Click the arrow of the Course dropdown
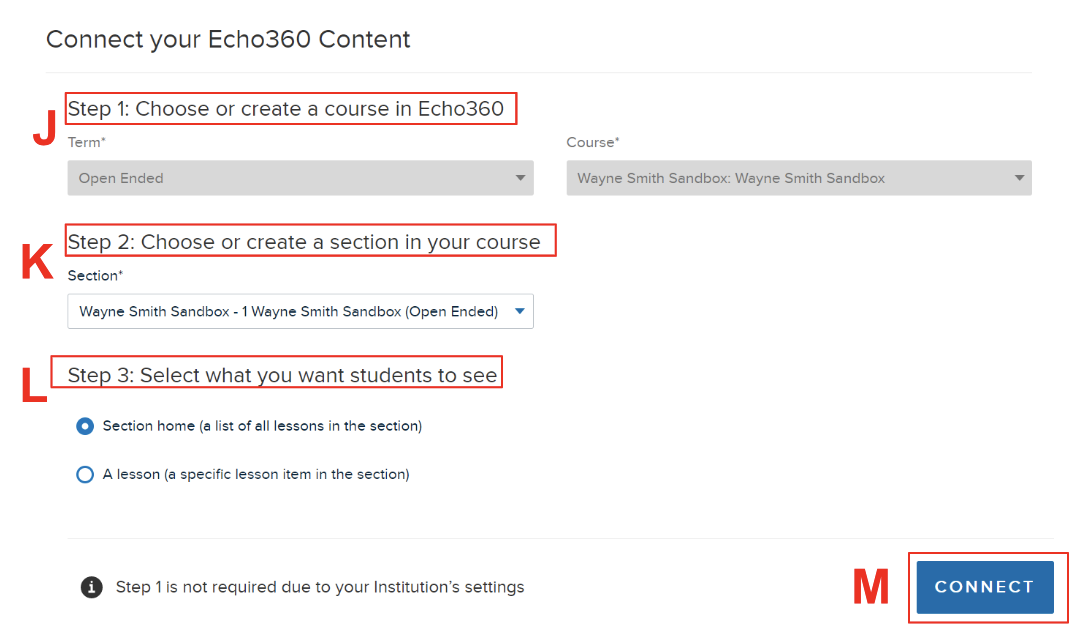This screenshot has width=1080, height=636. (x=1019, y=178)
